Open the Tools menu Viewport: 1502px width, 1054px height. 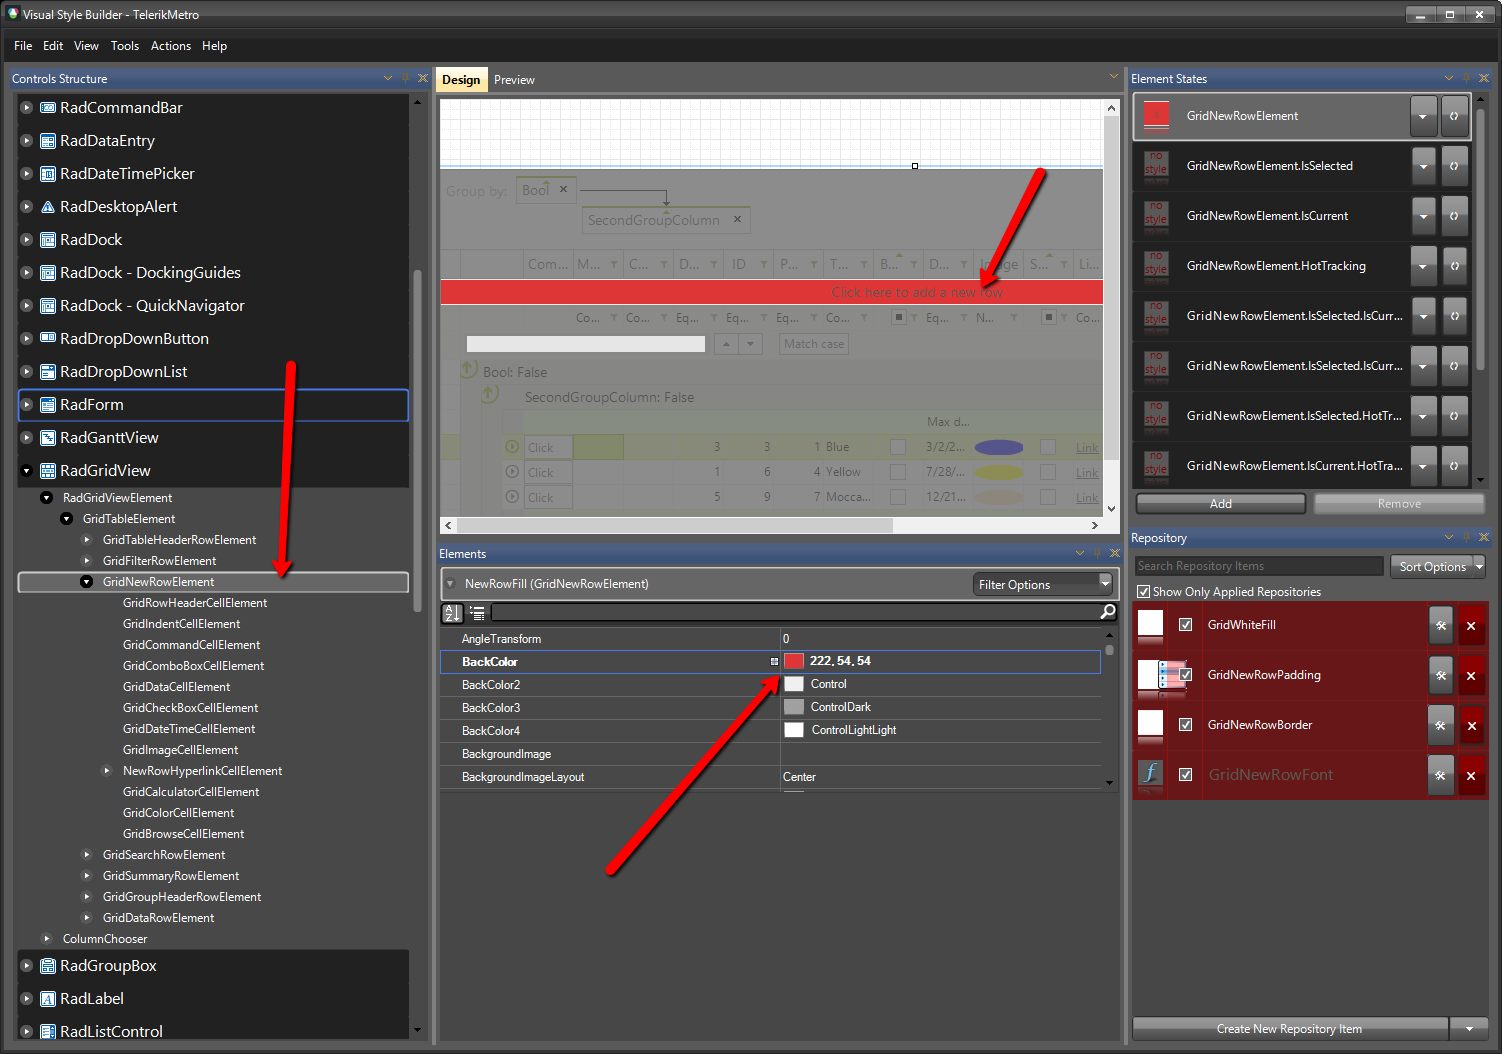click(125, 46)
